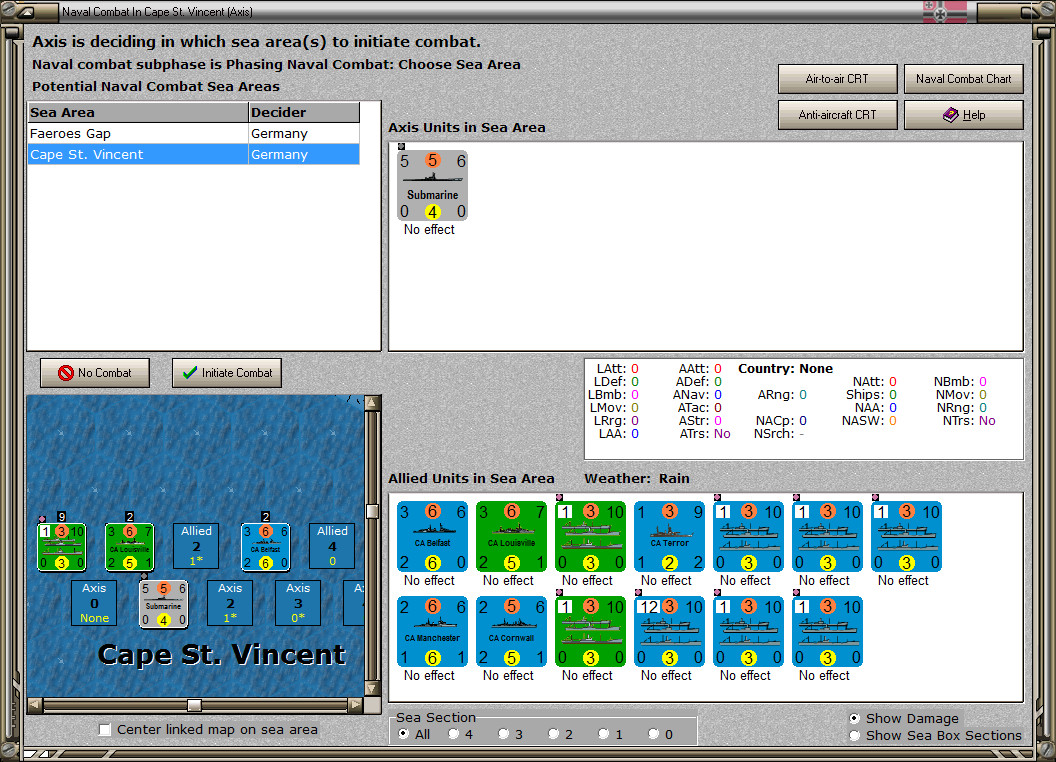
Task: Click the Allied 4 sea box on map
Action: click(x=332, y=546)
